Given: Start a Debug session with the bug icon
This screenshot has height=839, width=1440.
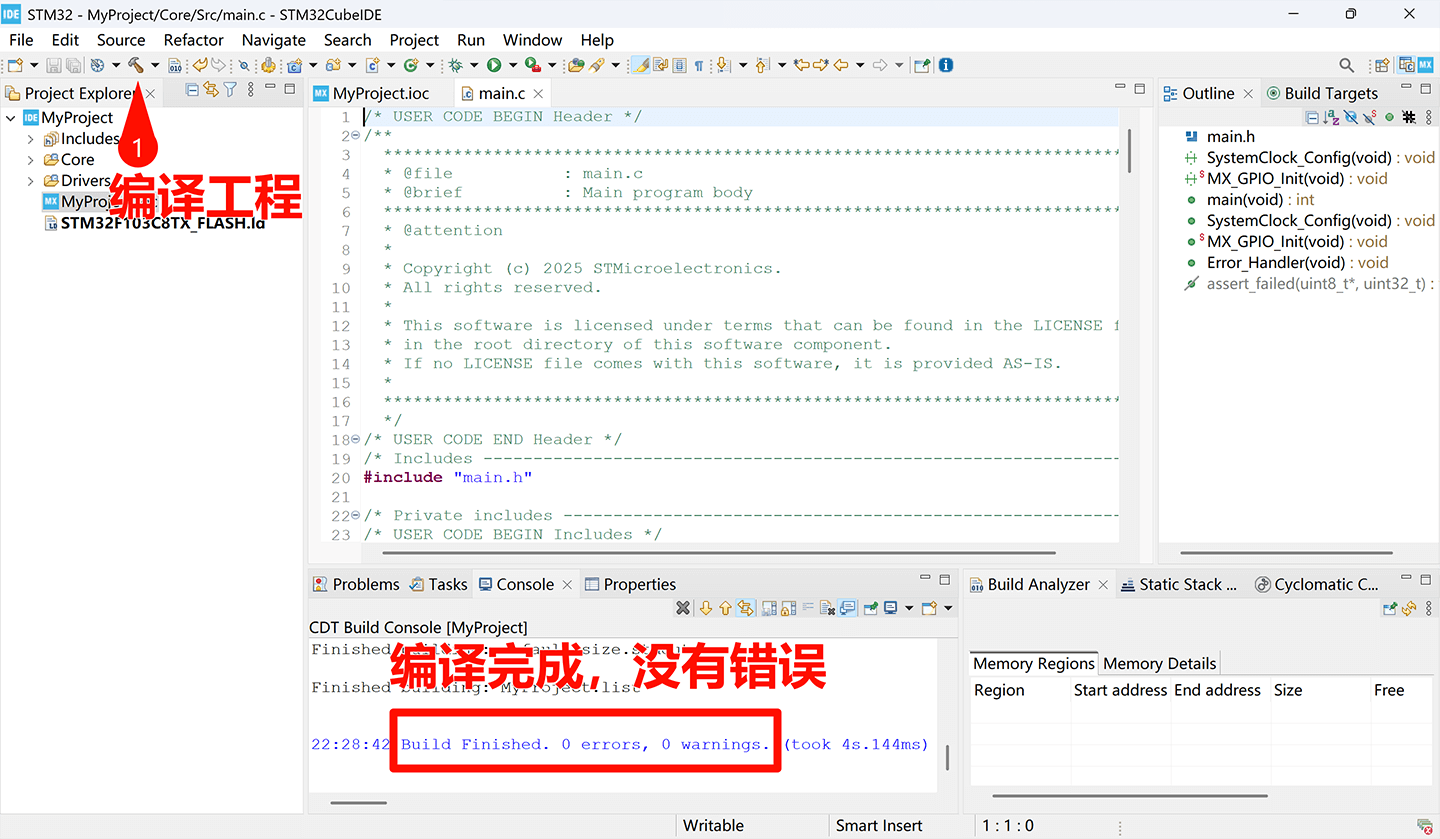Looking at the screenshot, I should [x=455, y=65].
